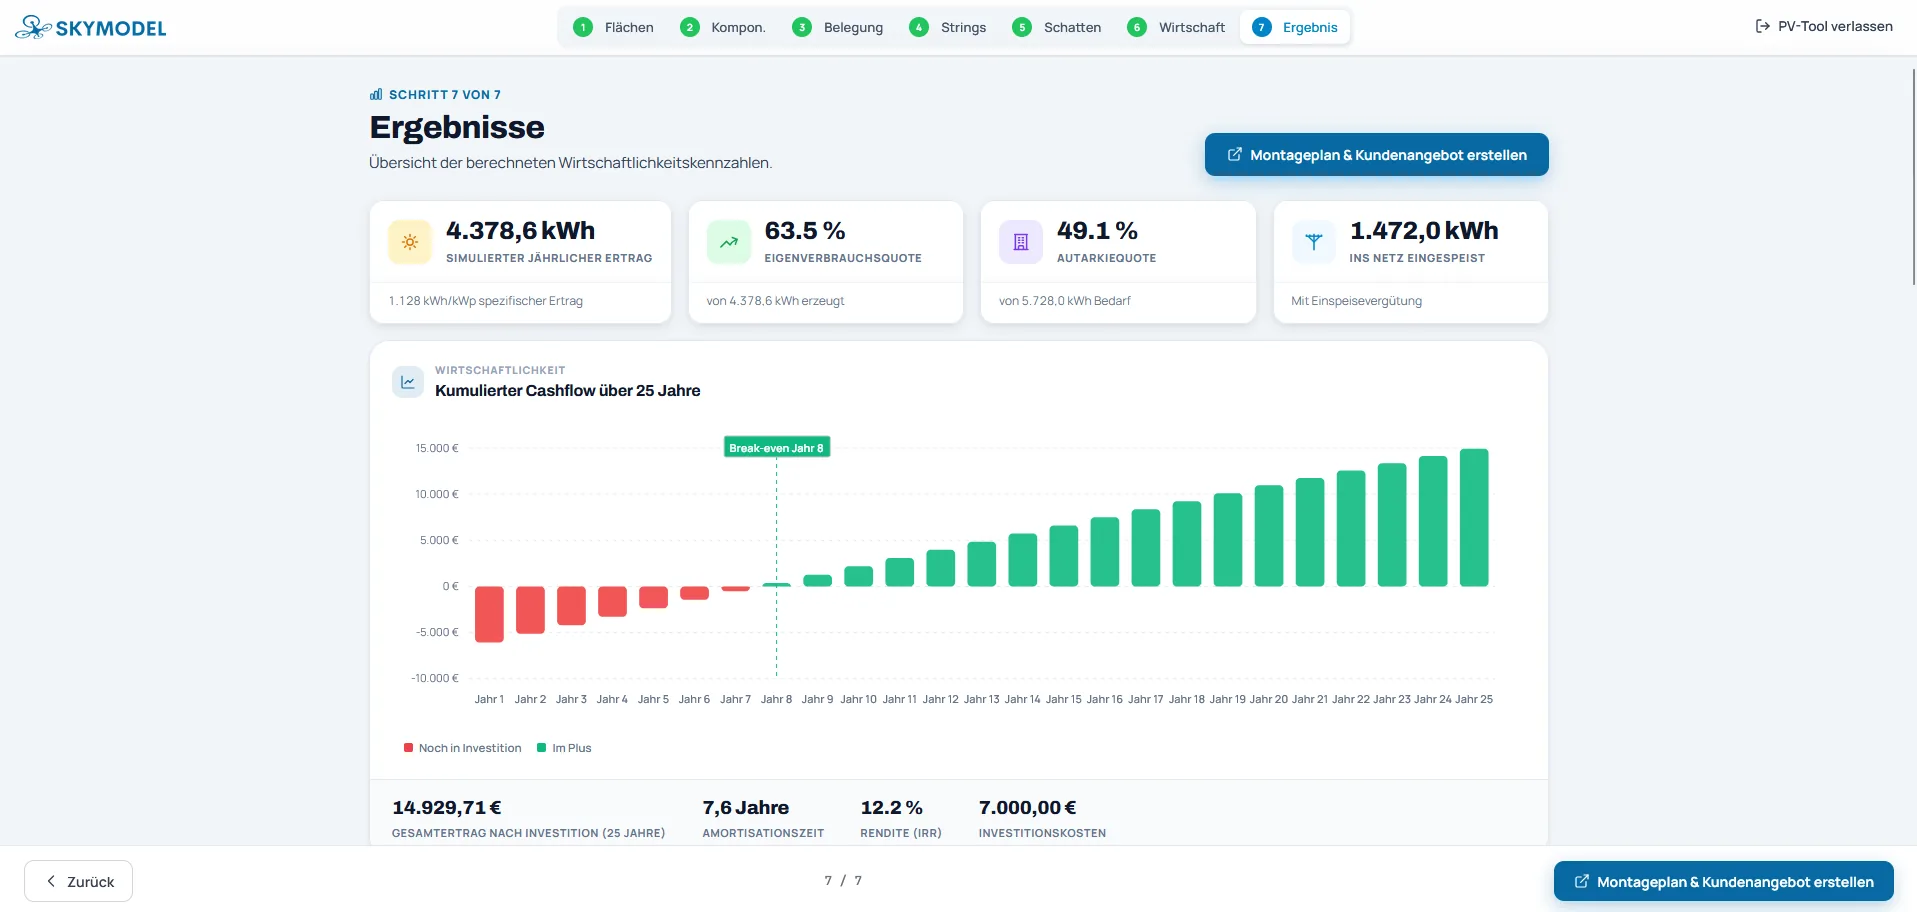Click 7.000,00 € Investitionskosten value
The height and width of the screenshot is (912, 1917).
(x=1027, y=807)
